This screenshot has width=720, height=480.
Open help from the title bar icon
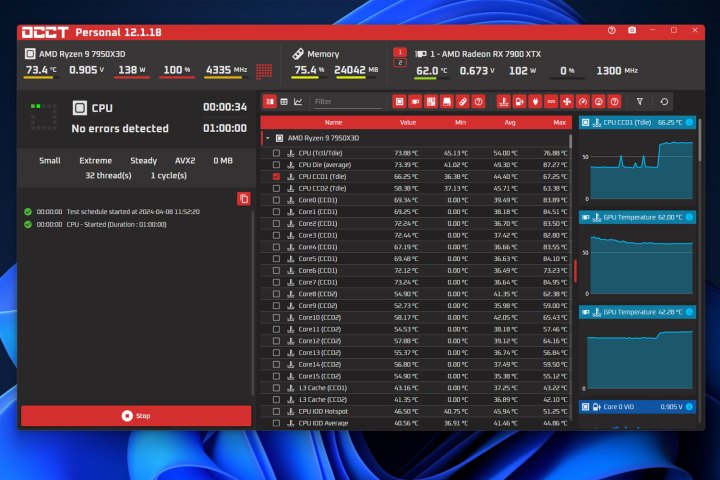tap(612, 30)
